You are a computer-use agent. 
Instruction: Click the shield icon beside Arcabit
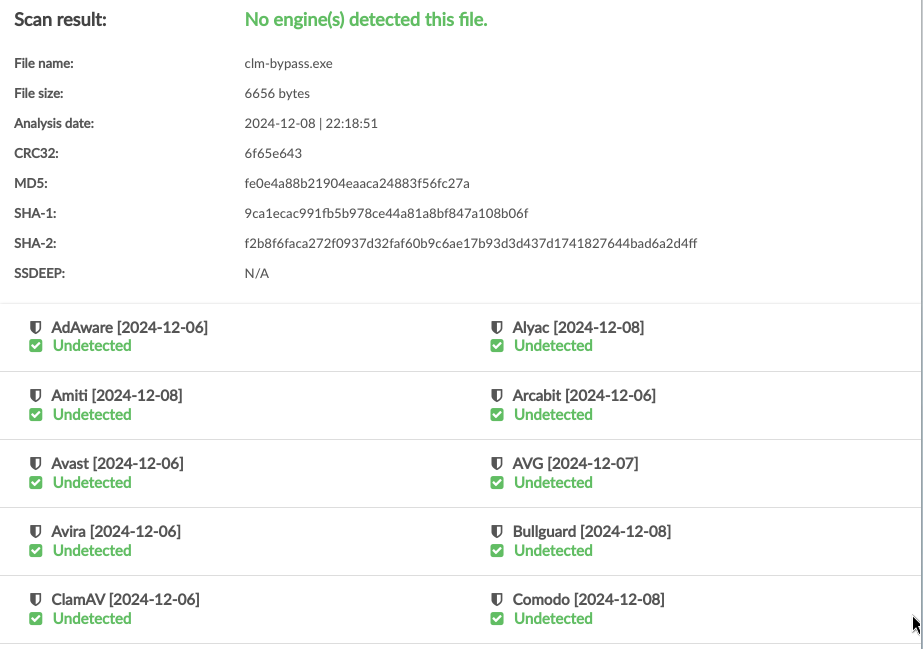pyautogui.click(x=497, y=395)
